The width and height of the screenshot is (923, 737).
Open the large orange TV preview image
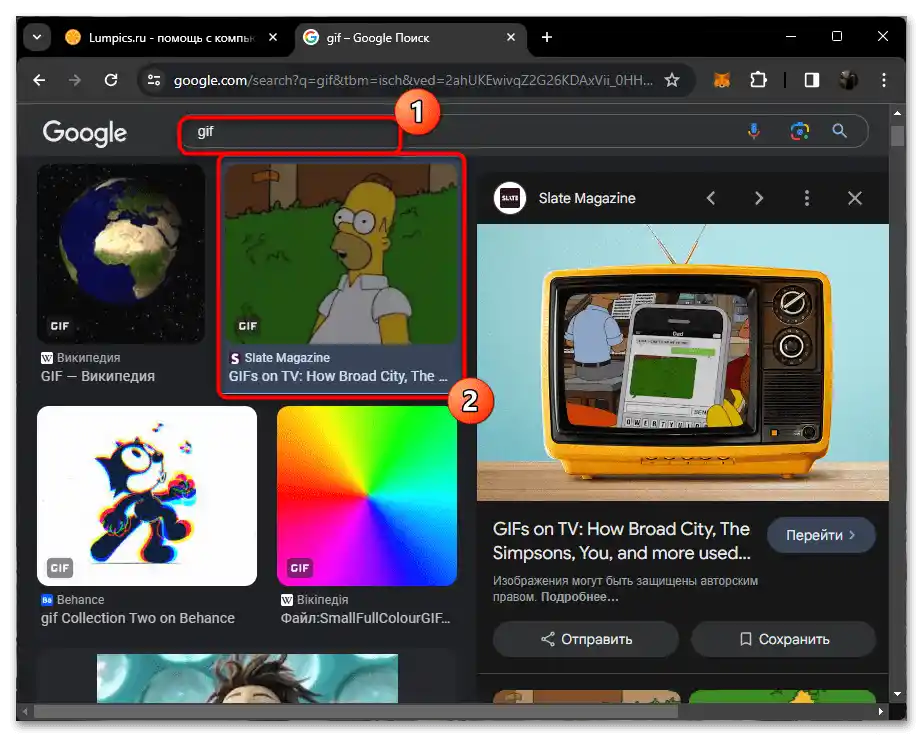point(683,363)
